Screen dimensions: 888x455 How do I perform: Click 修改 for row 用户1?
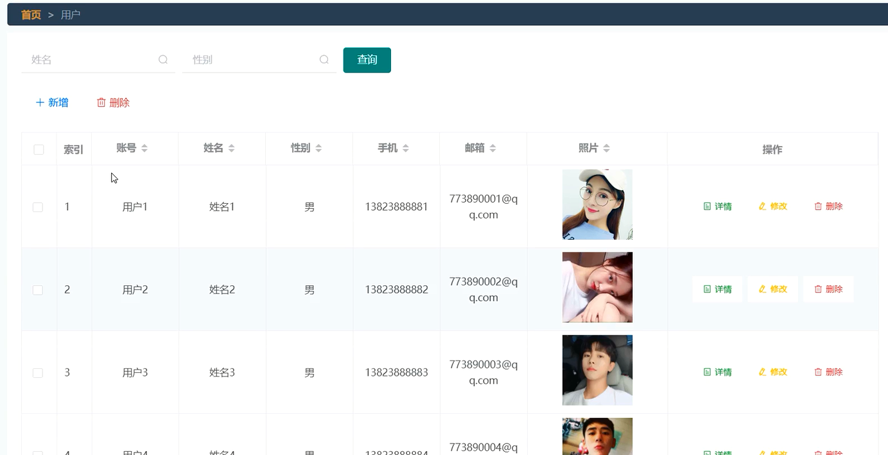coord(773,206)
